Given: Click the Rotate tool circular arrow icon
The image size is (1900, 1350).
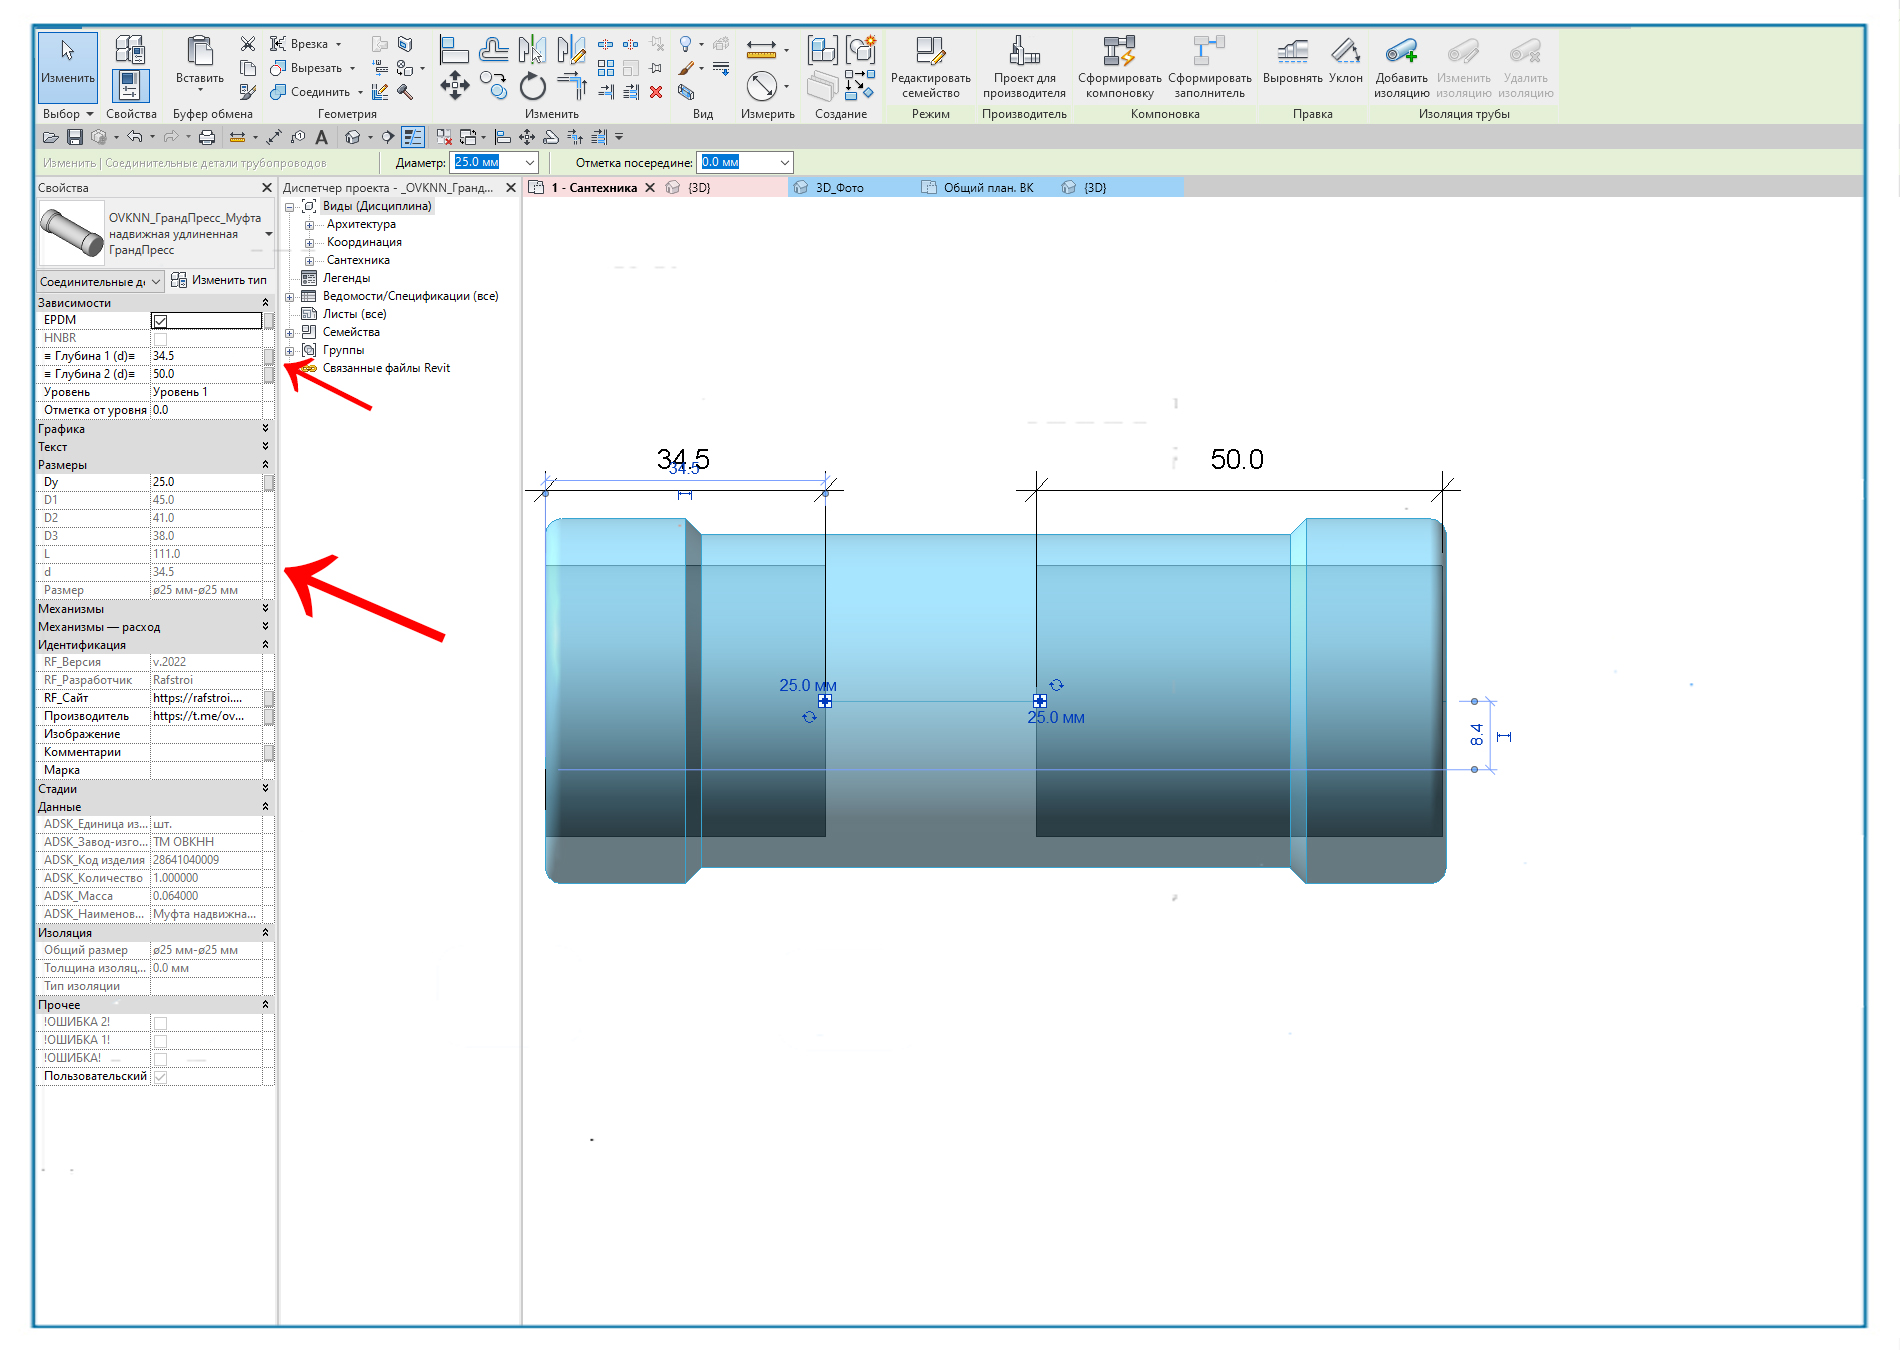Looking at the screenshot, I should pyautogui.click(x=533, y=87).
